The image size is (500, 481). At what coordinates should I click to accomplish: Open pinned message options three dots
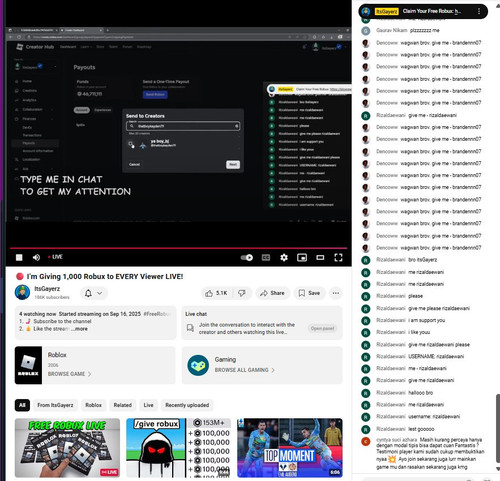(x=479, y=11)
